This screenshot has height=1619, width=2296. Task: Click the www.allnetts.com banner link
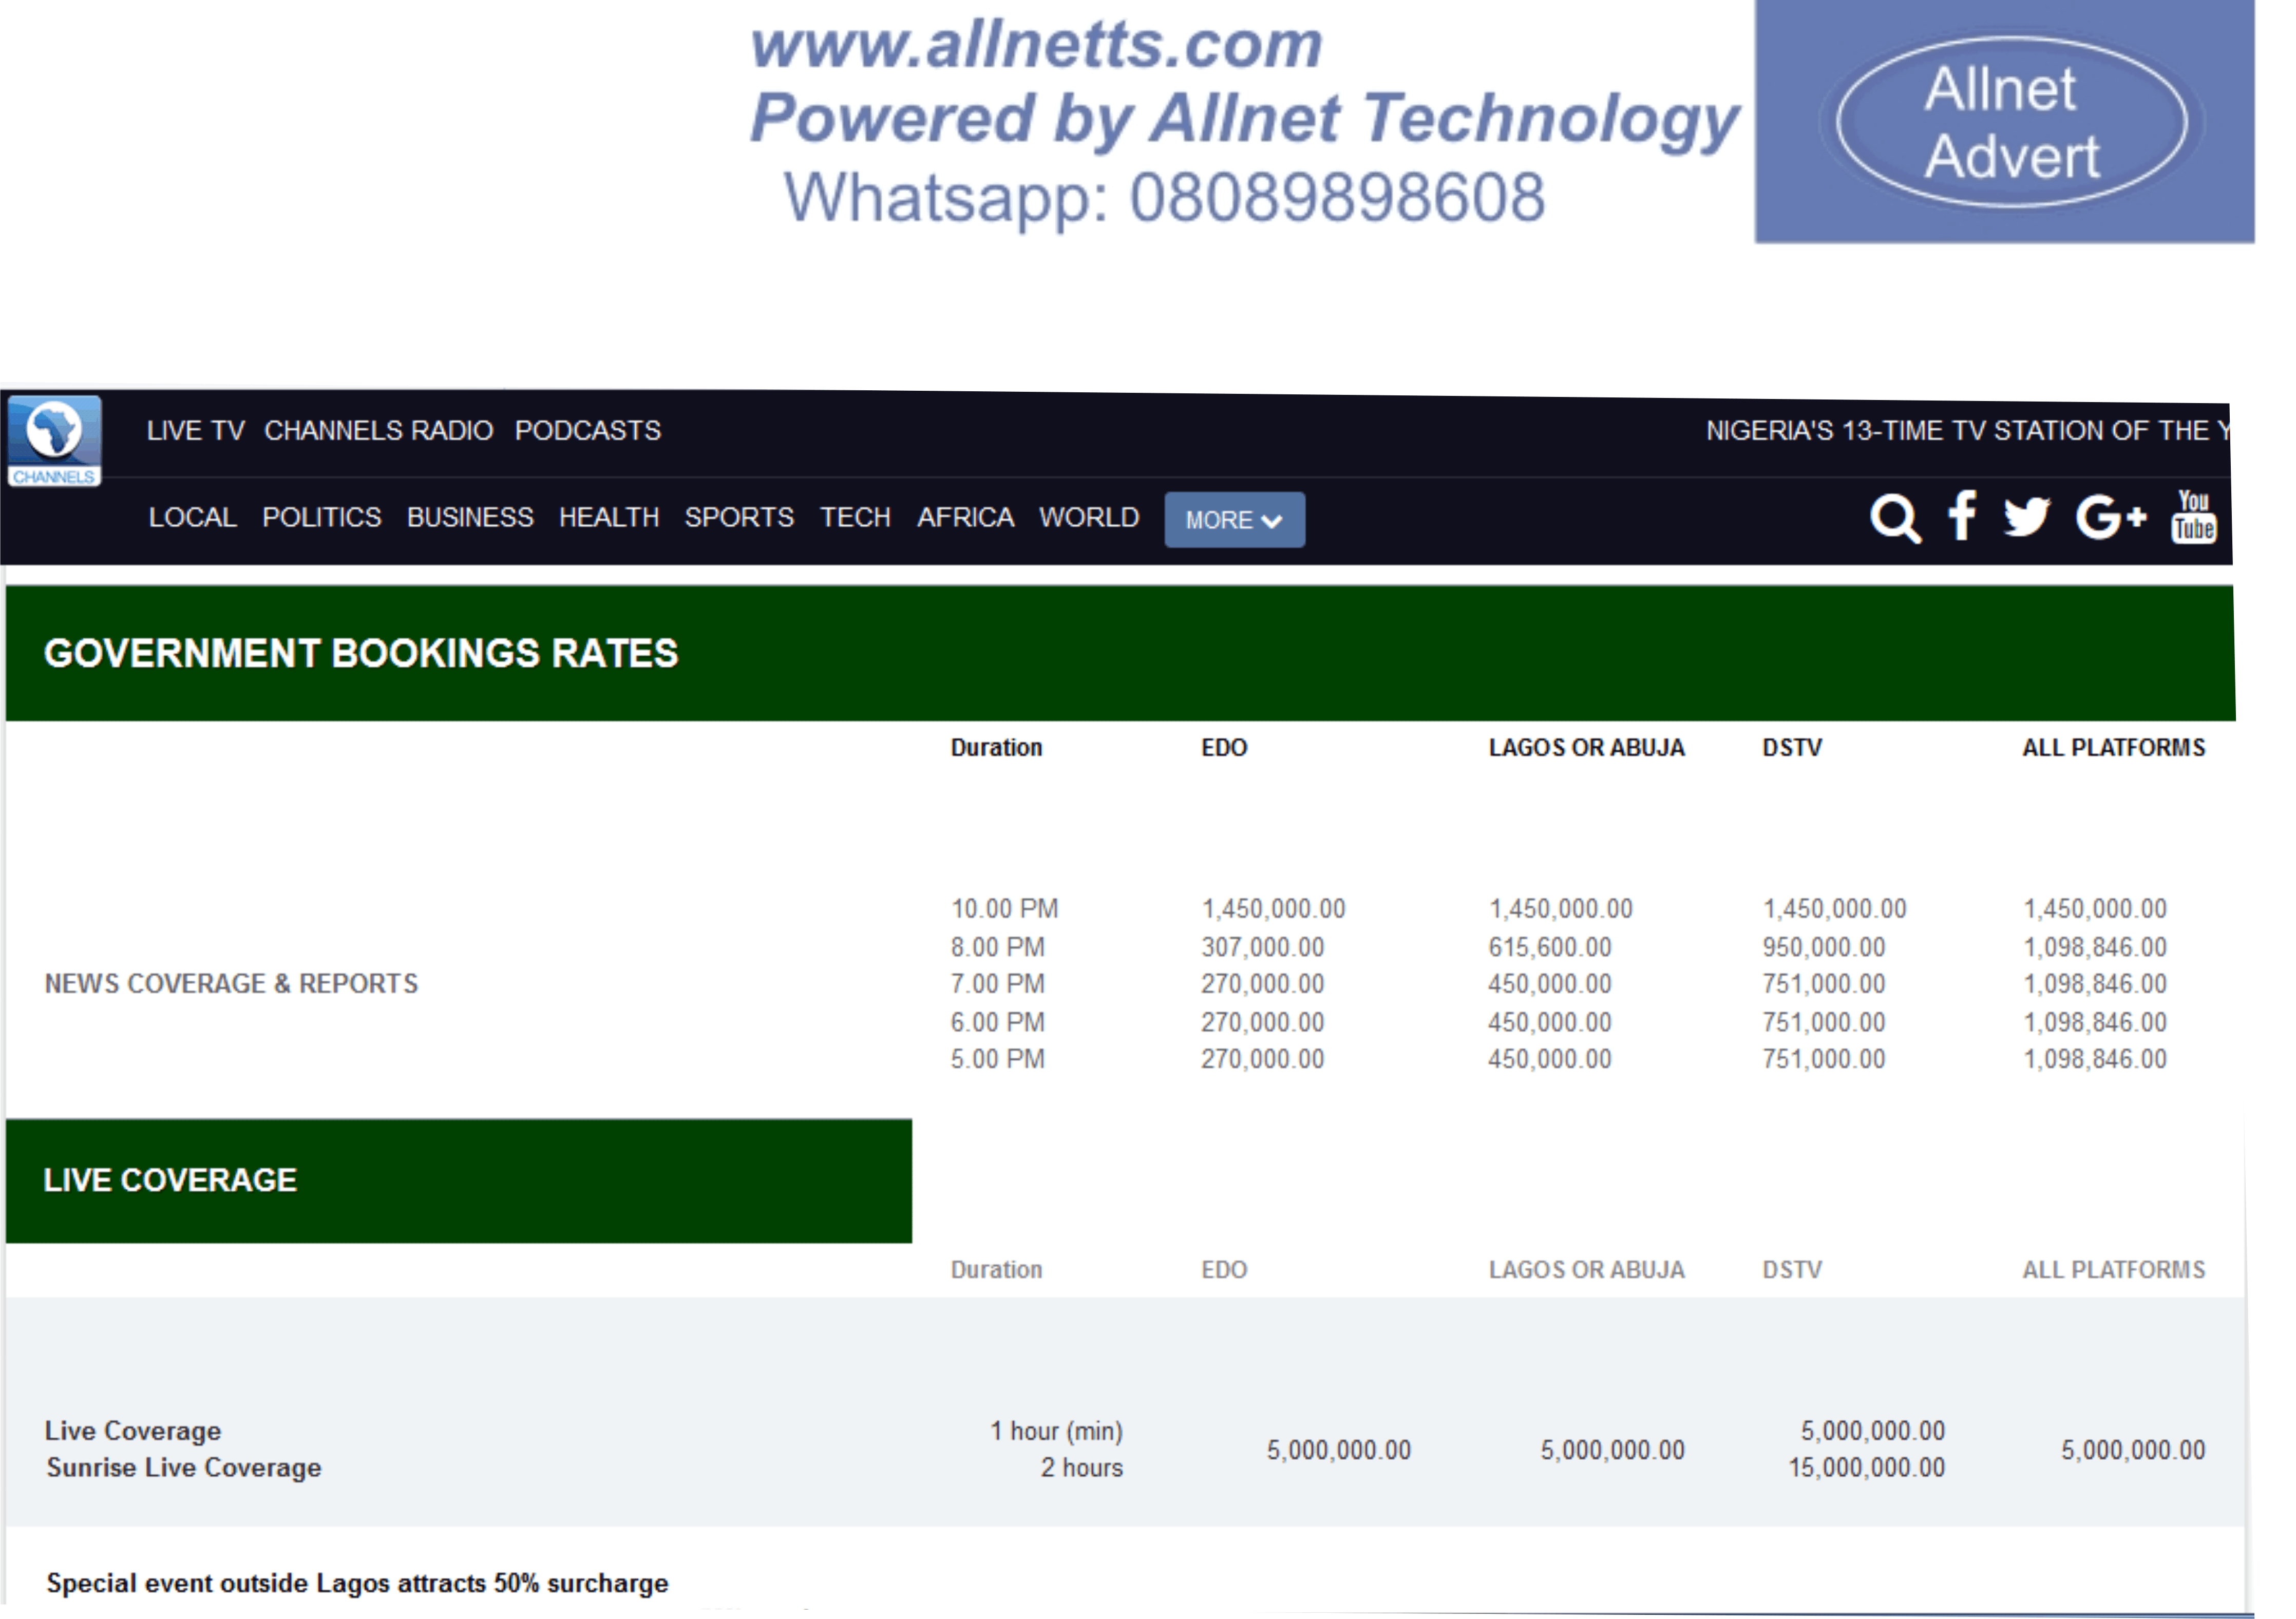(1036, 46)
